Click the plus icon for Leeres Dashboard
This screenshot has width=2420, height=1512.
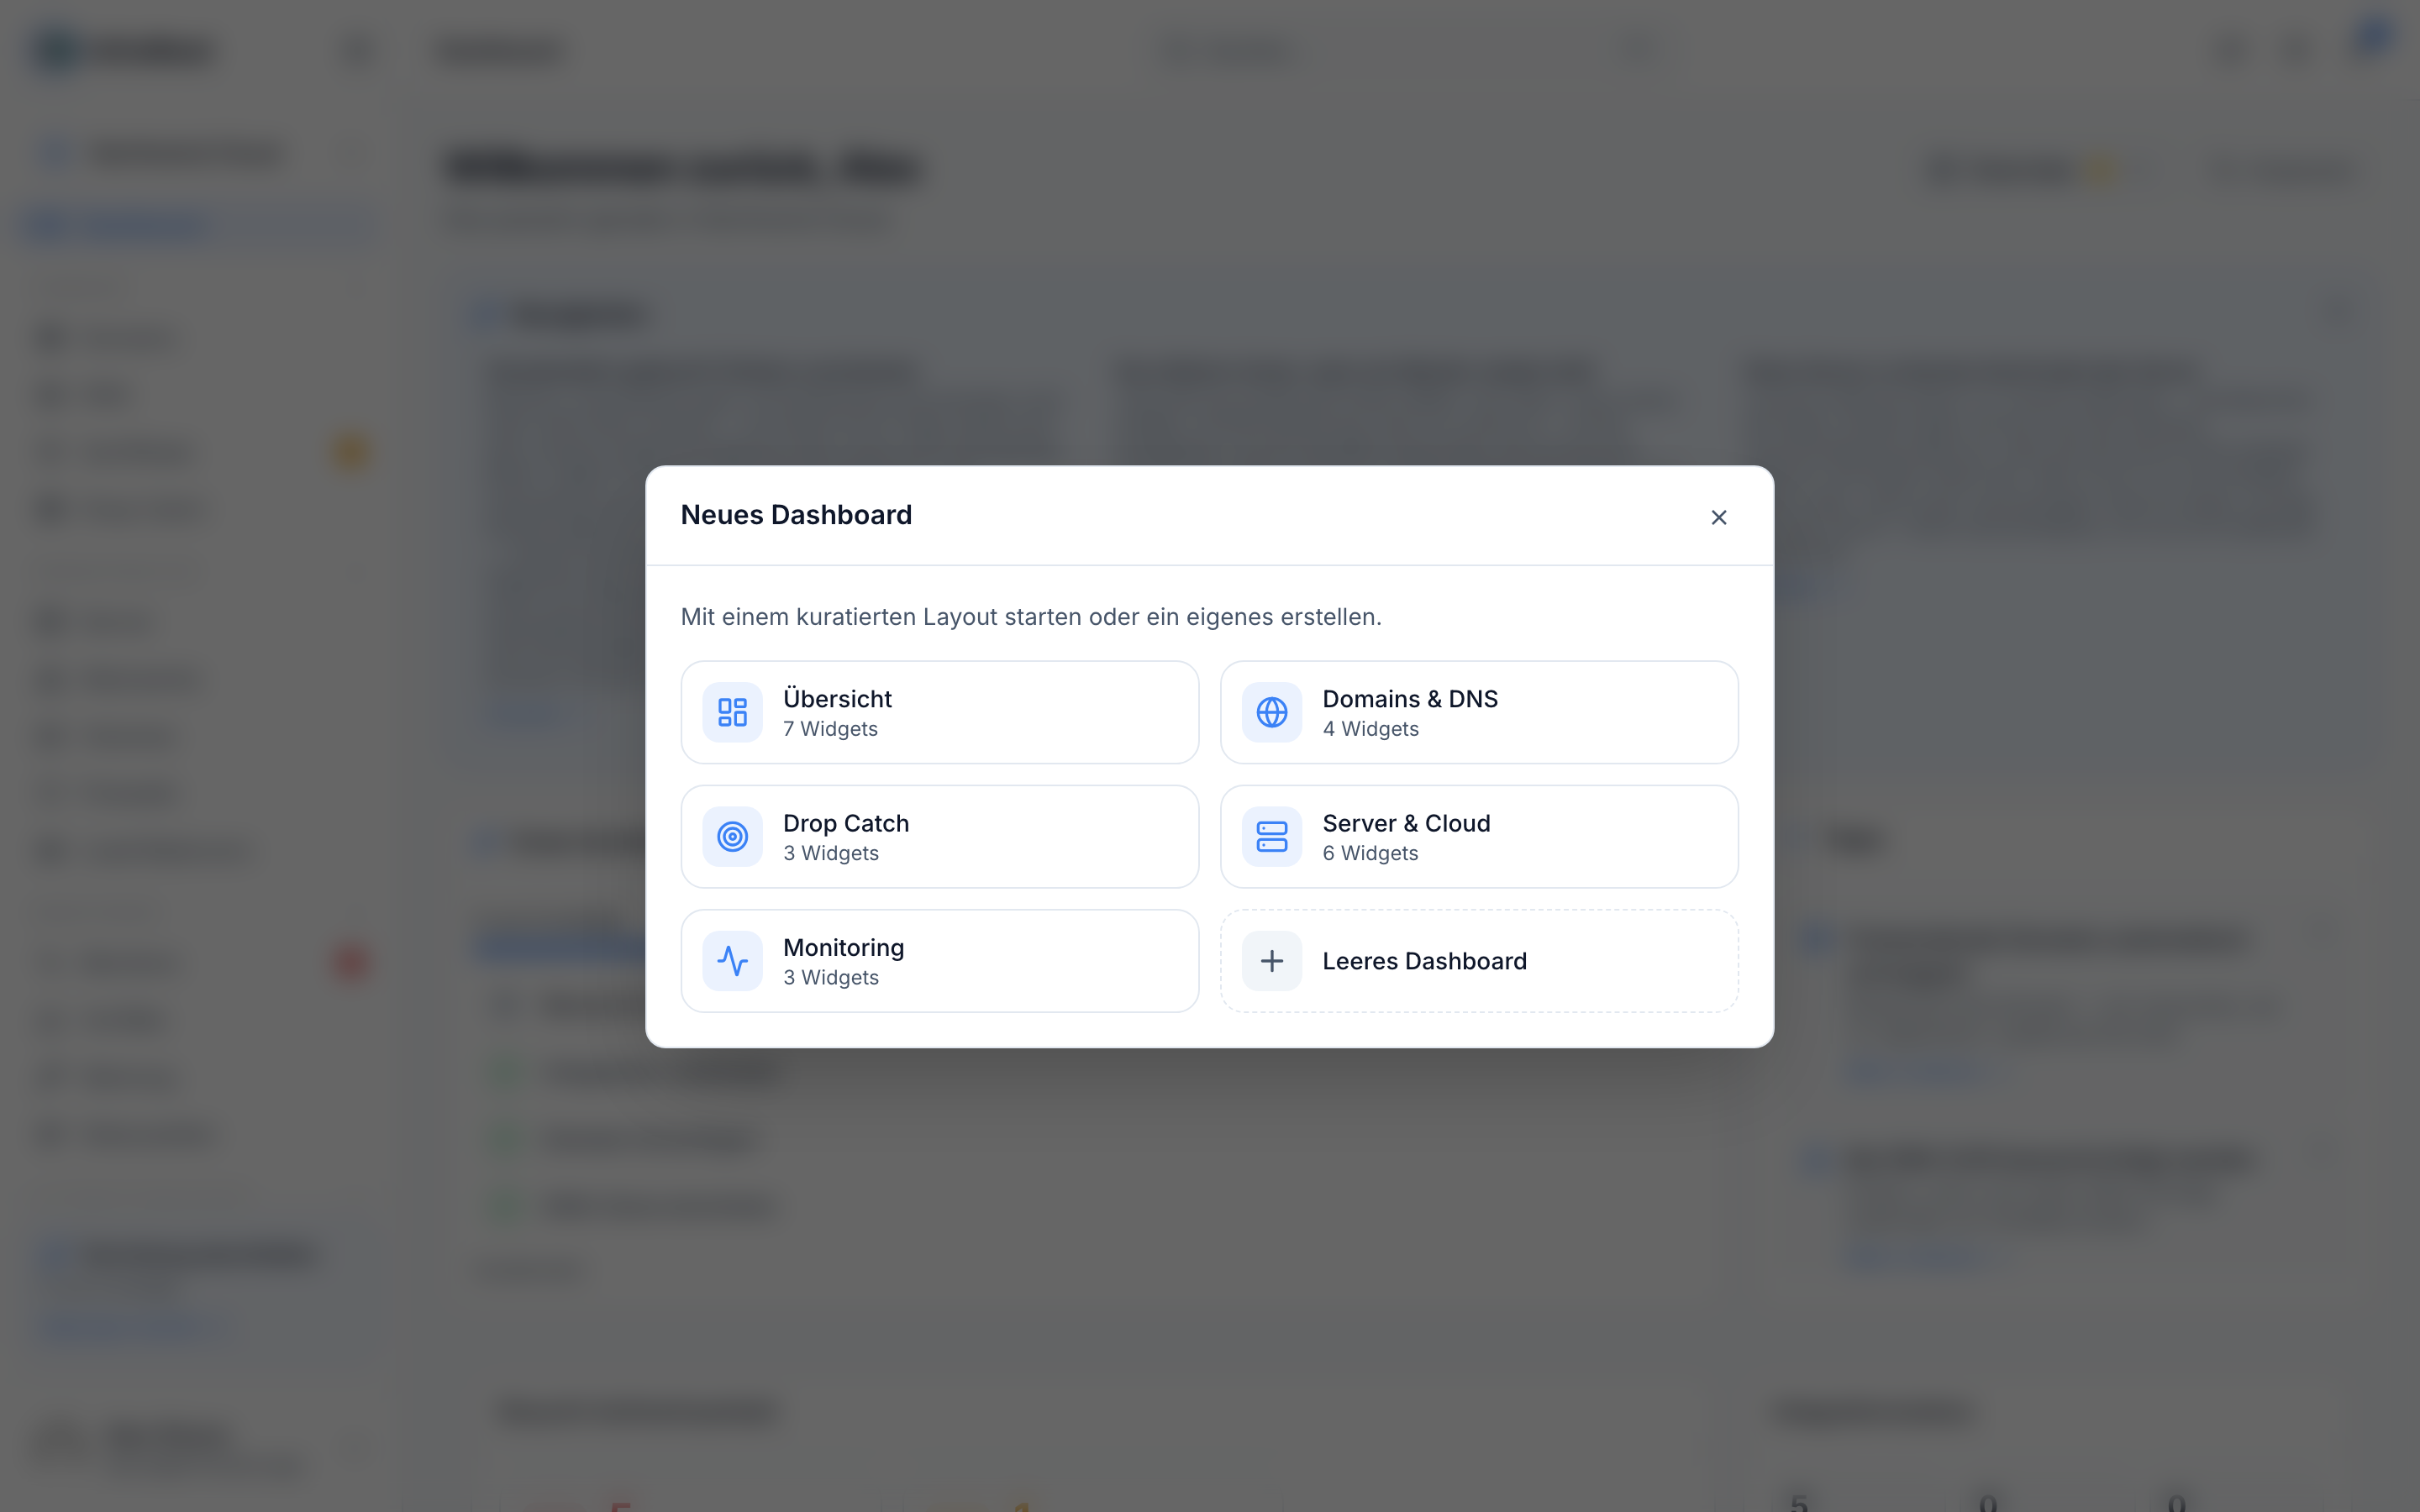(x=1271, y=961)
